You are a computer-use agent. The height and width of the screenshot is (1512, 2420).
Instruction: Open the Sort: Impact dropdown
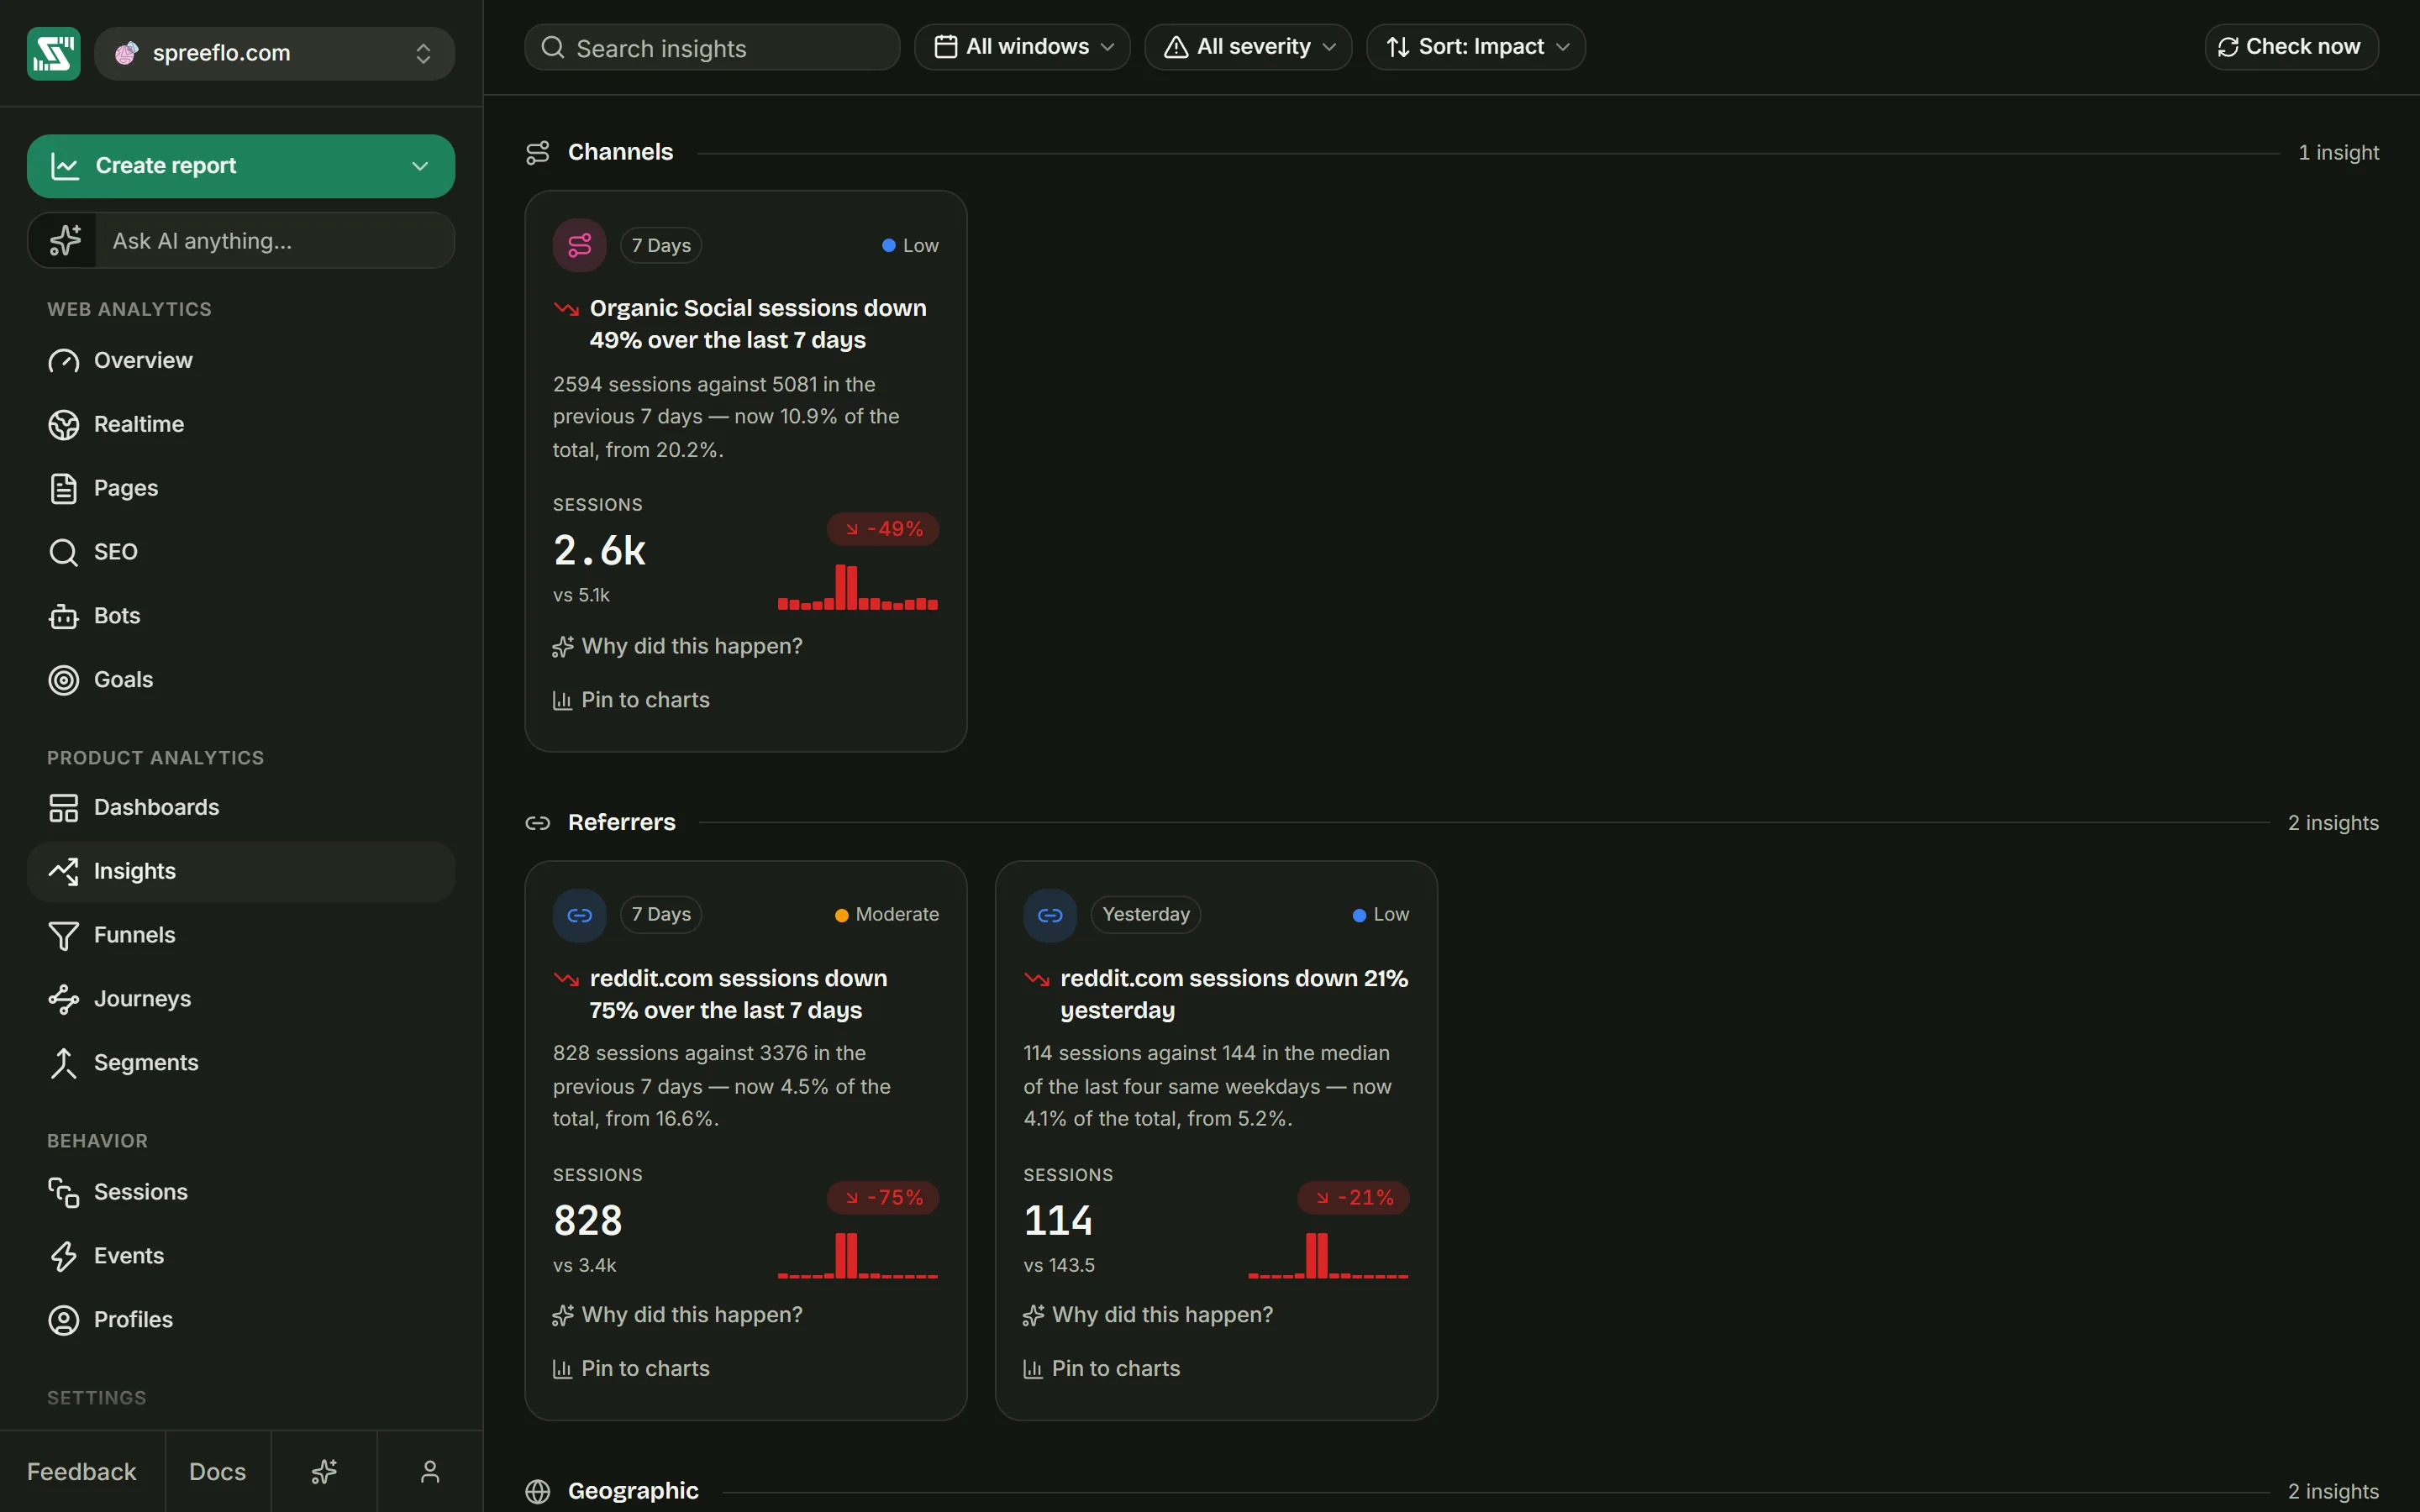(1476, 47)
